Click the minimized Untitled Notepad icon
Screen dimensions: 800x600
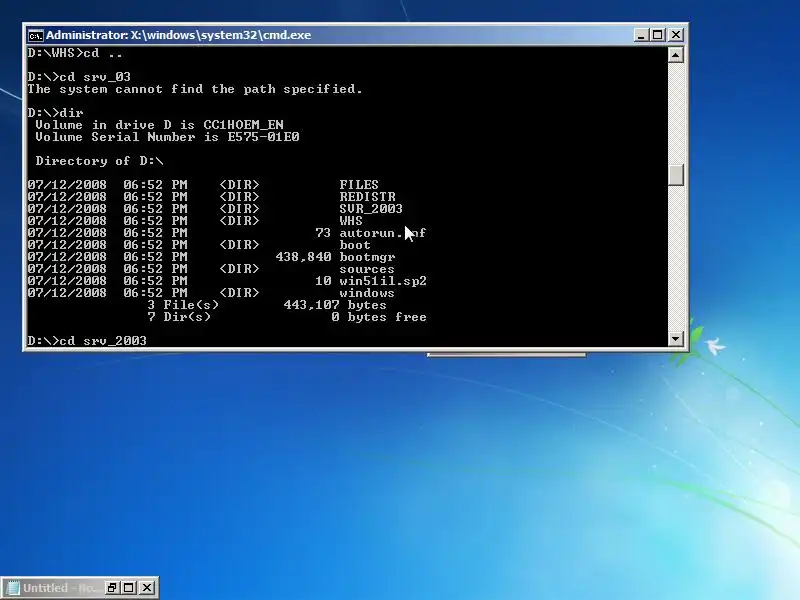[x=14, y=588]
